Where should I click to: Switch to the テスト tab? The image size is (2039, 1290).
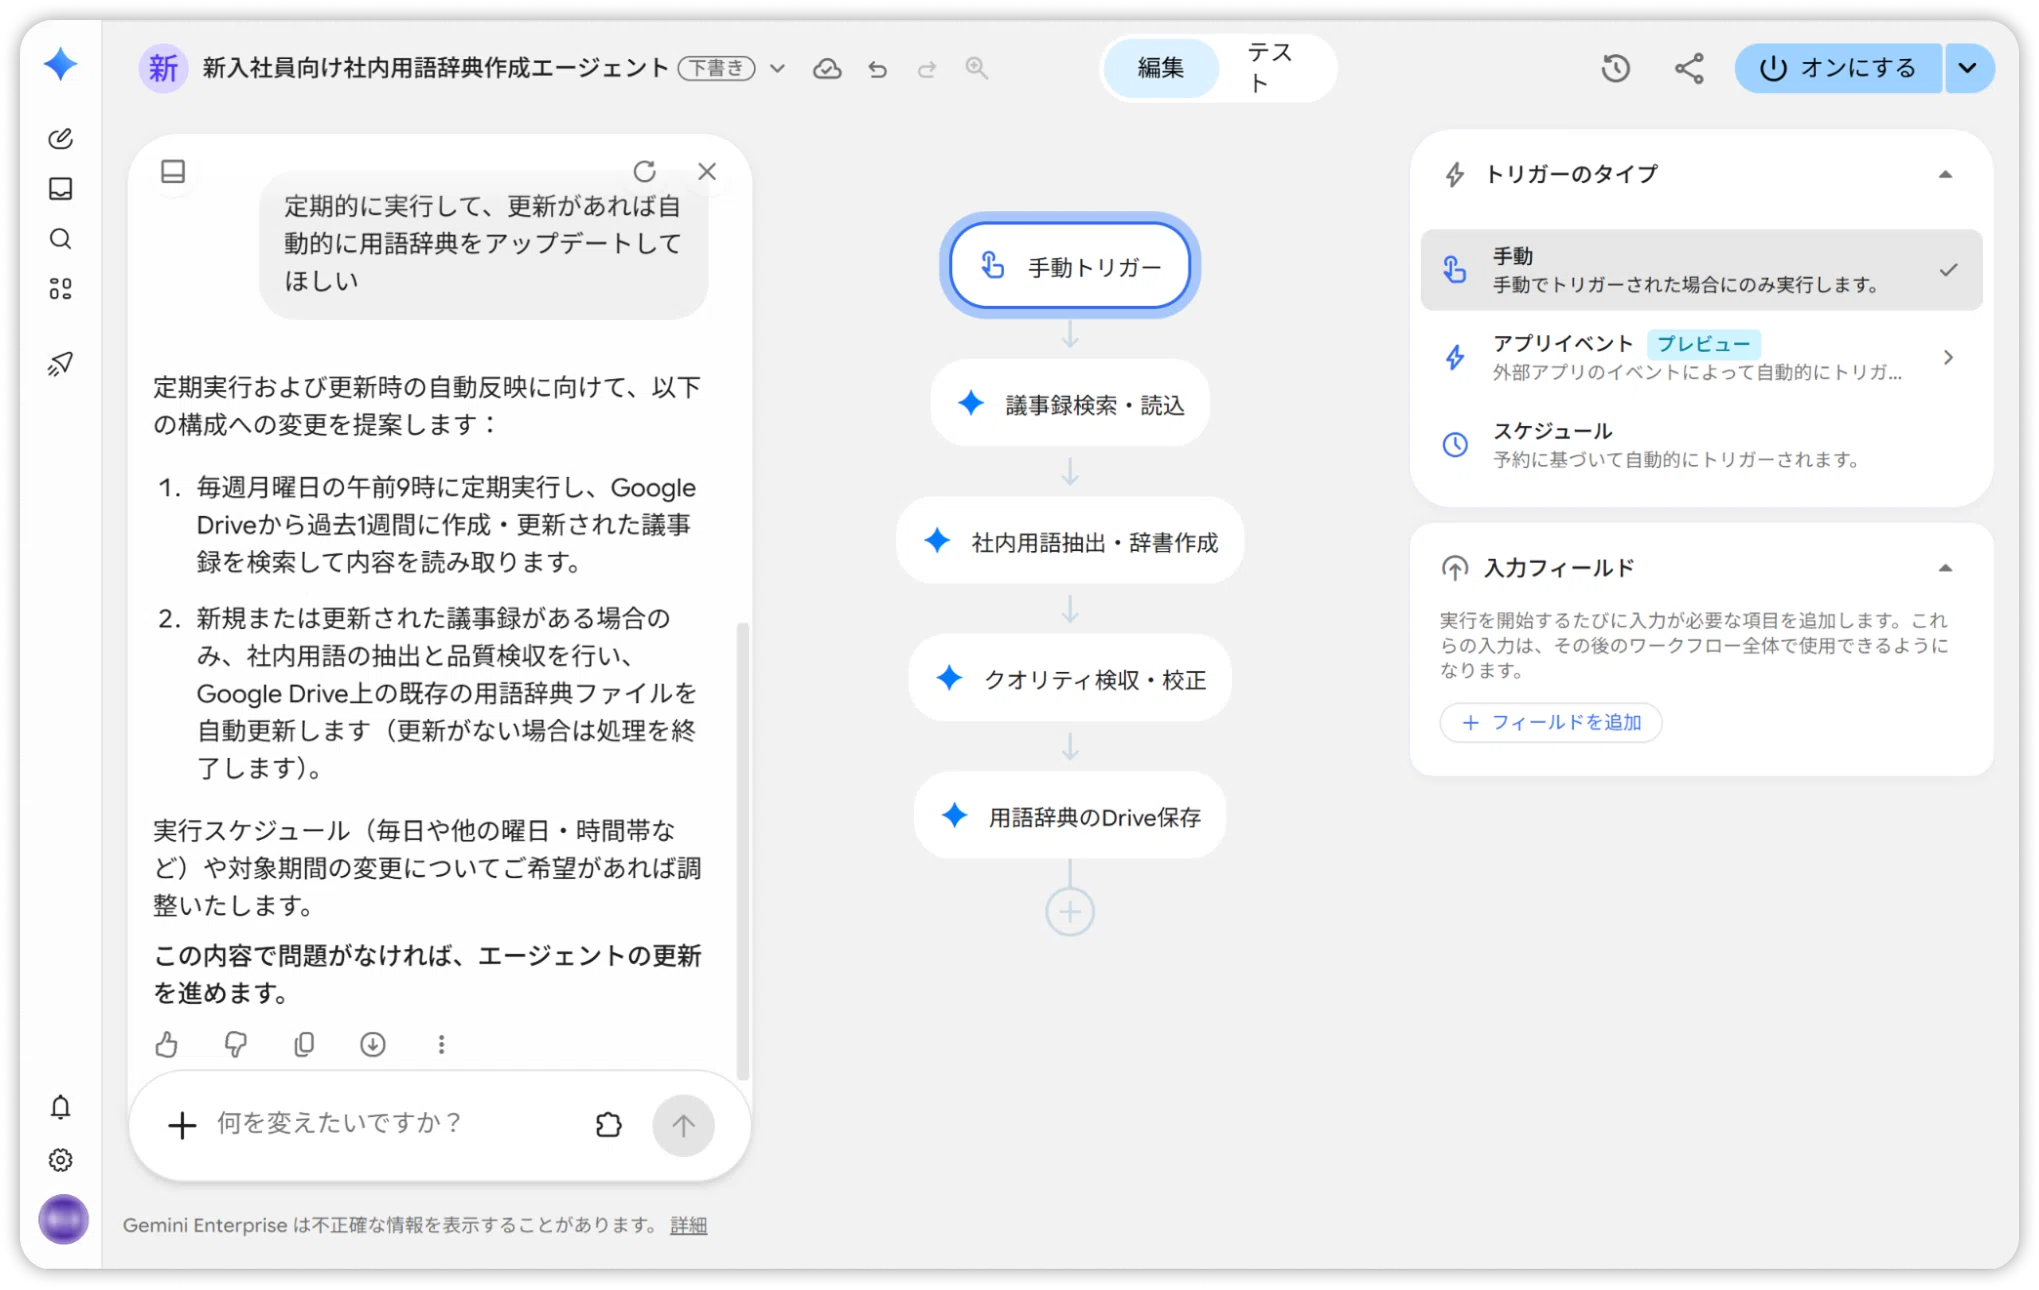tap(1270, 68)
